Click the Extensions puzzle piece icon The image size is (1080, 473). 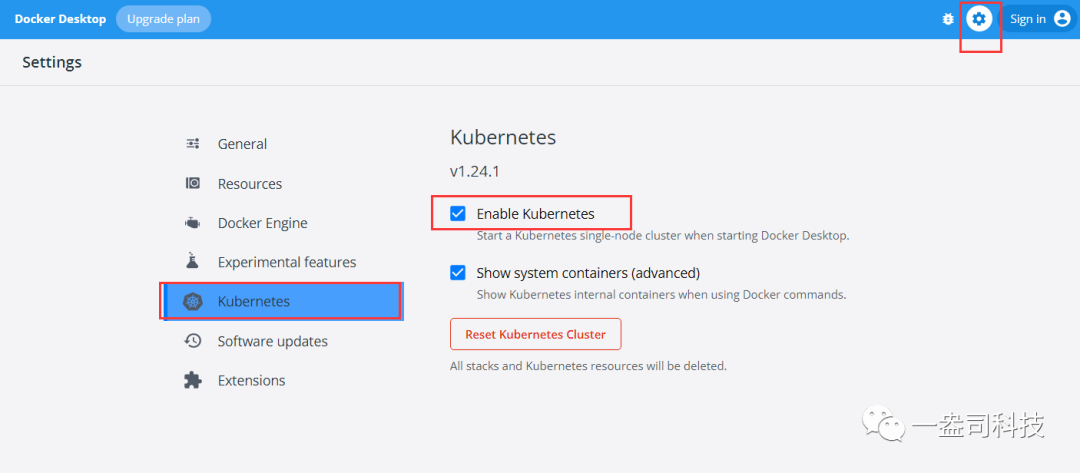point(193,380)
